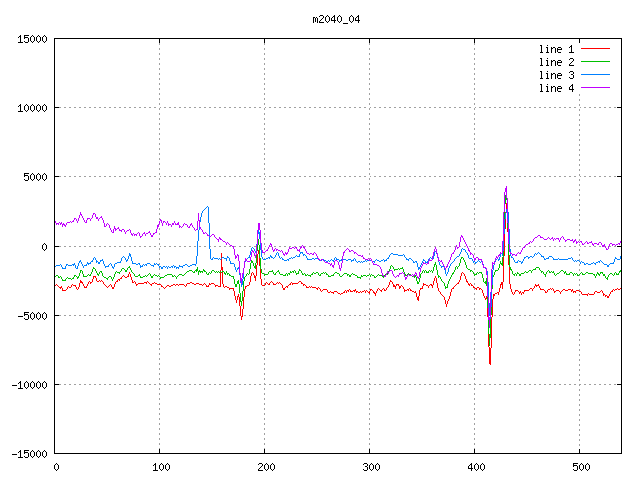Screen dimensions: 640x480
Task: Click the 500 x-axis tick label
Action: coord(580,466)
